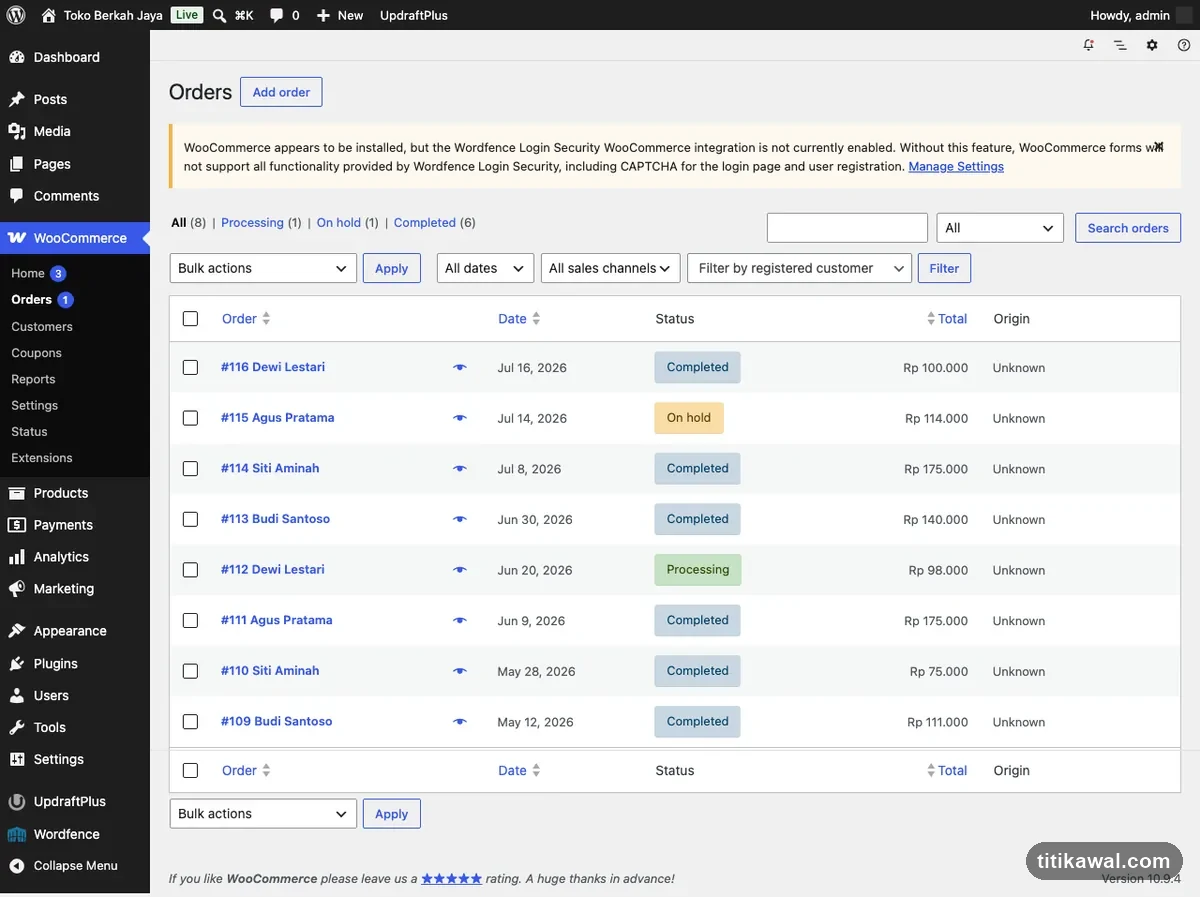Check the box for order #116
Screen dimensions: 1200x897
(190, 367)
